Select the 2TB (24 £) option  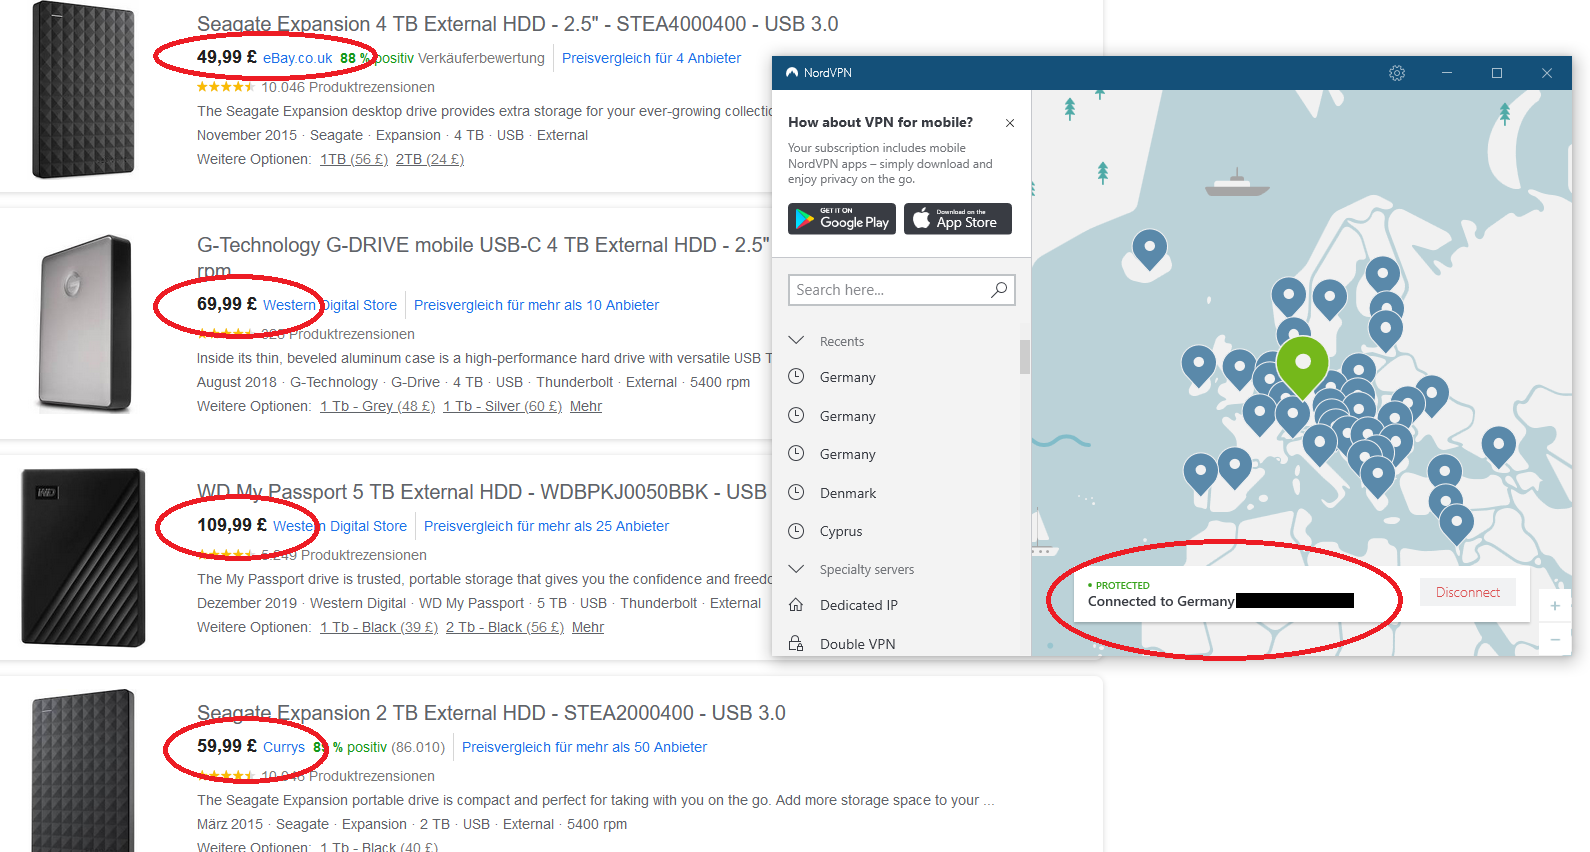(x=430, y=159)
